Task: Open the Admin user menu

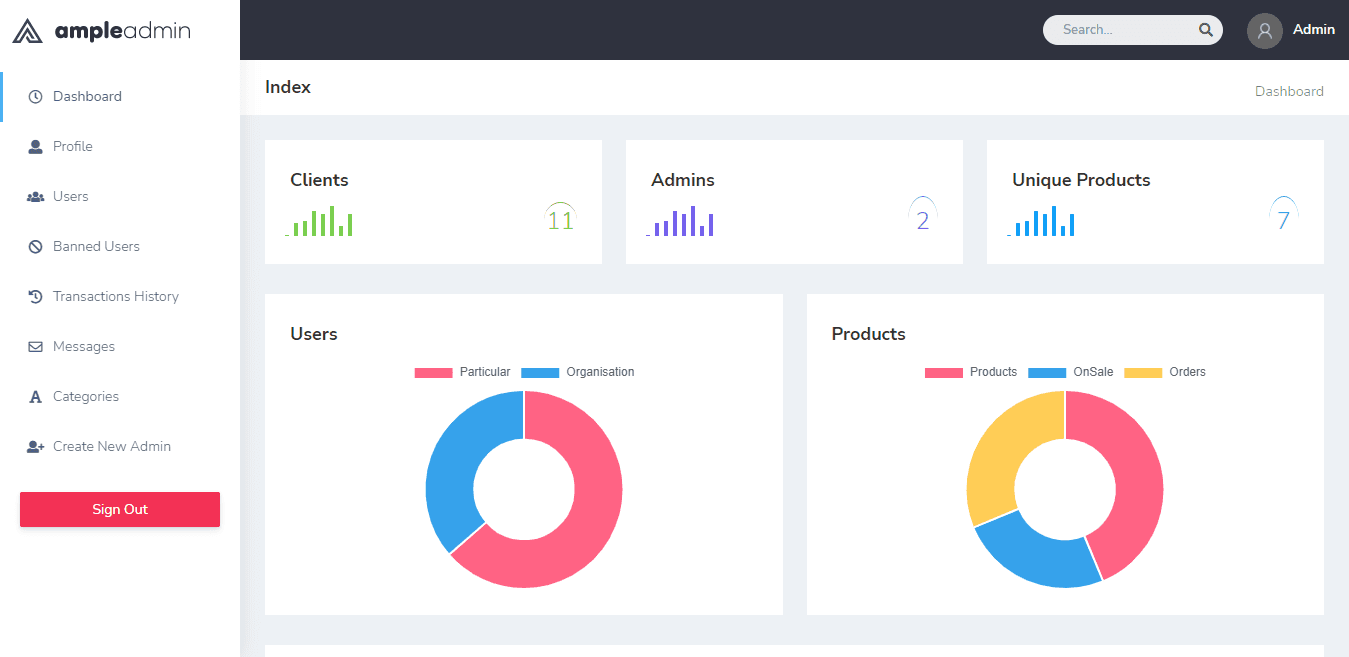Action: pyautogui.click(x=1313, y=30)
